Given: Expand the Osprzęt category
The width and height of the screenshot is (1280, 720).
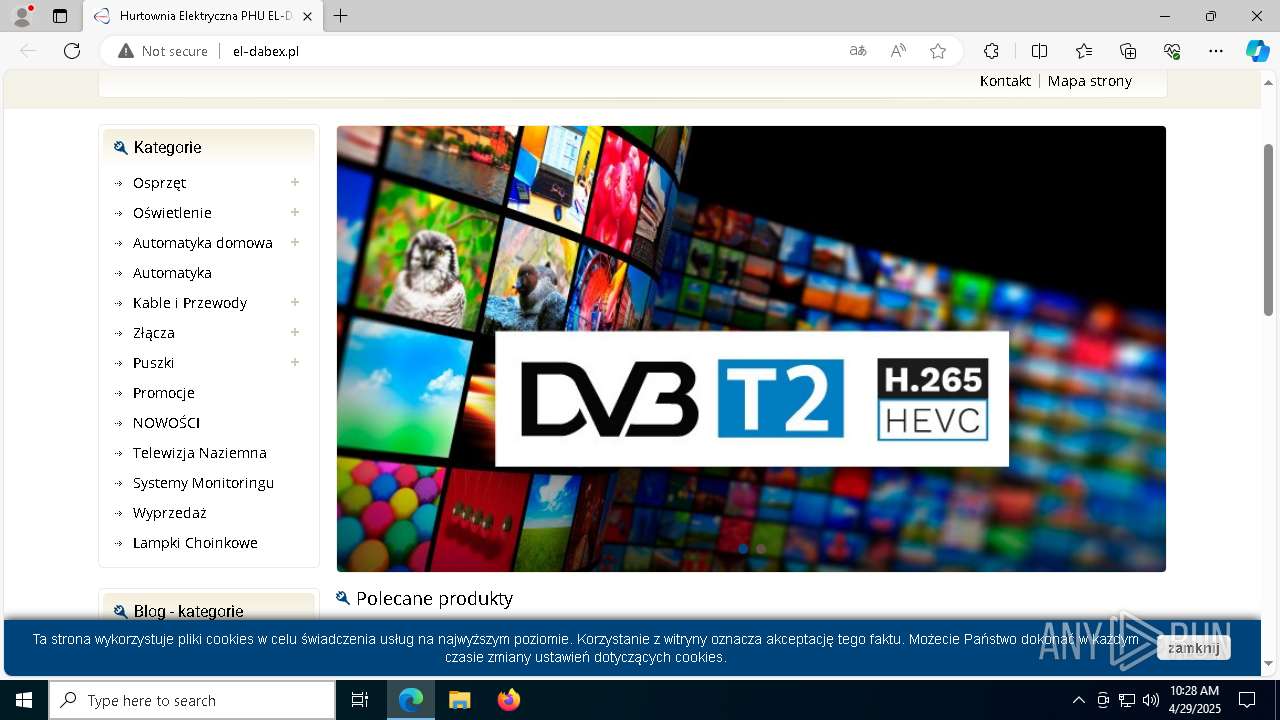Looking at the screenshot, I should (x=295, y=182).
